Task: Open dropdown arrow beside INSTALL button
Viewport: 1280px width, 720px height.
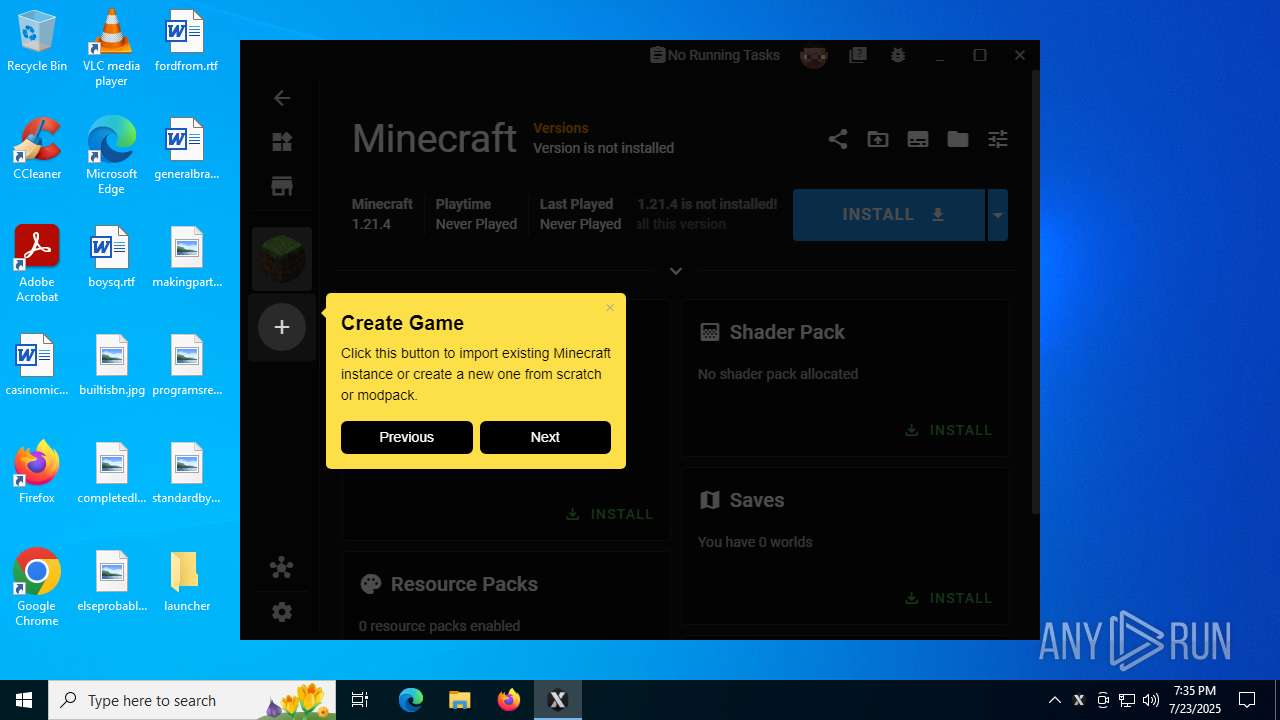Action: [998, 215]
